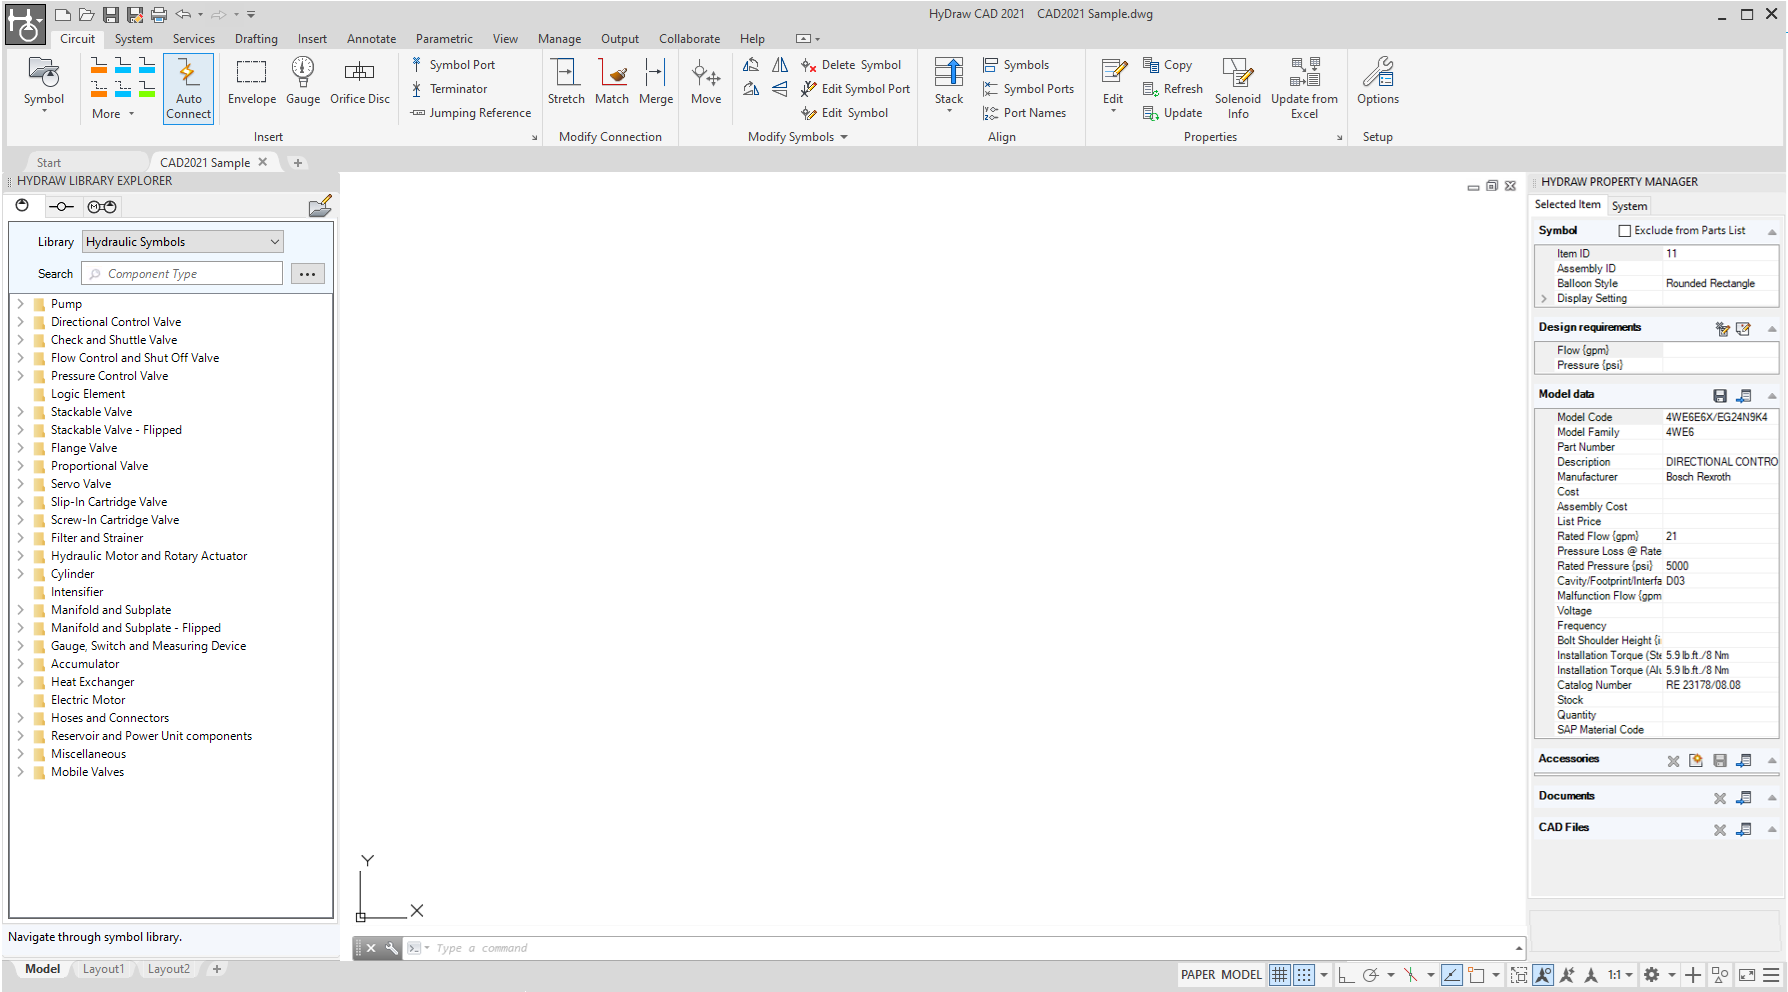Click the Customization hamburger icon in status bar
Screen dimensions: 1788x992
click(1771, 975)
